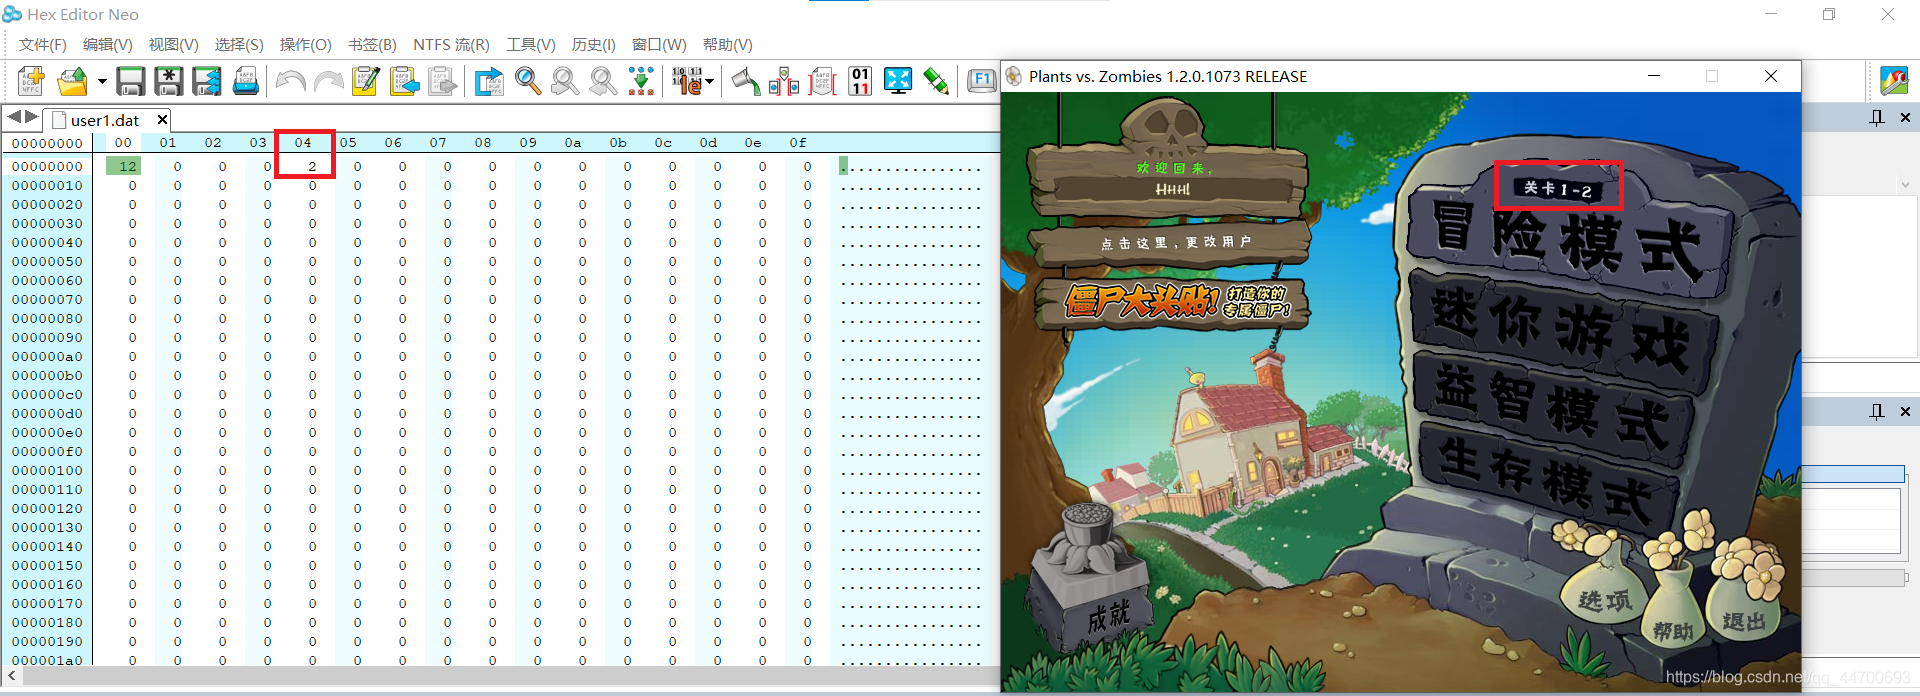The height and width of the screenshot is (696, 1920).
Task: Click the full screen monitor icon
Action: (898, 81)
